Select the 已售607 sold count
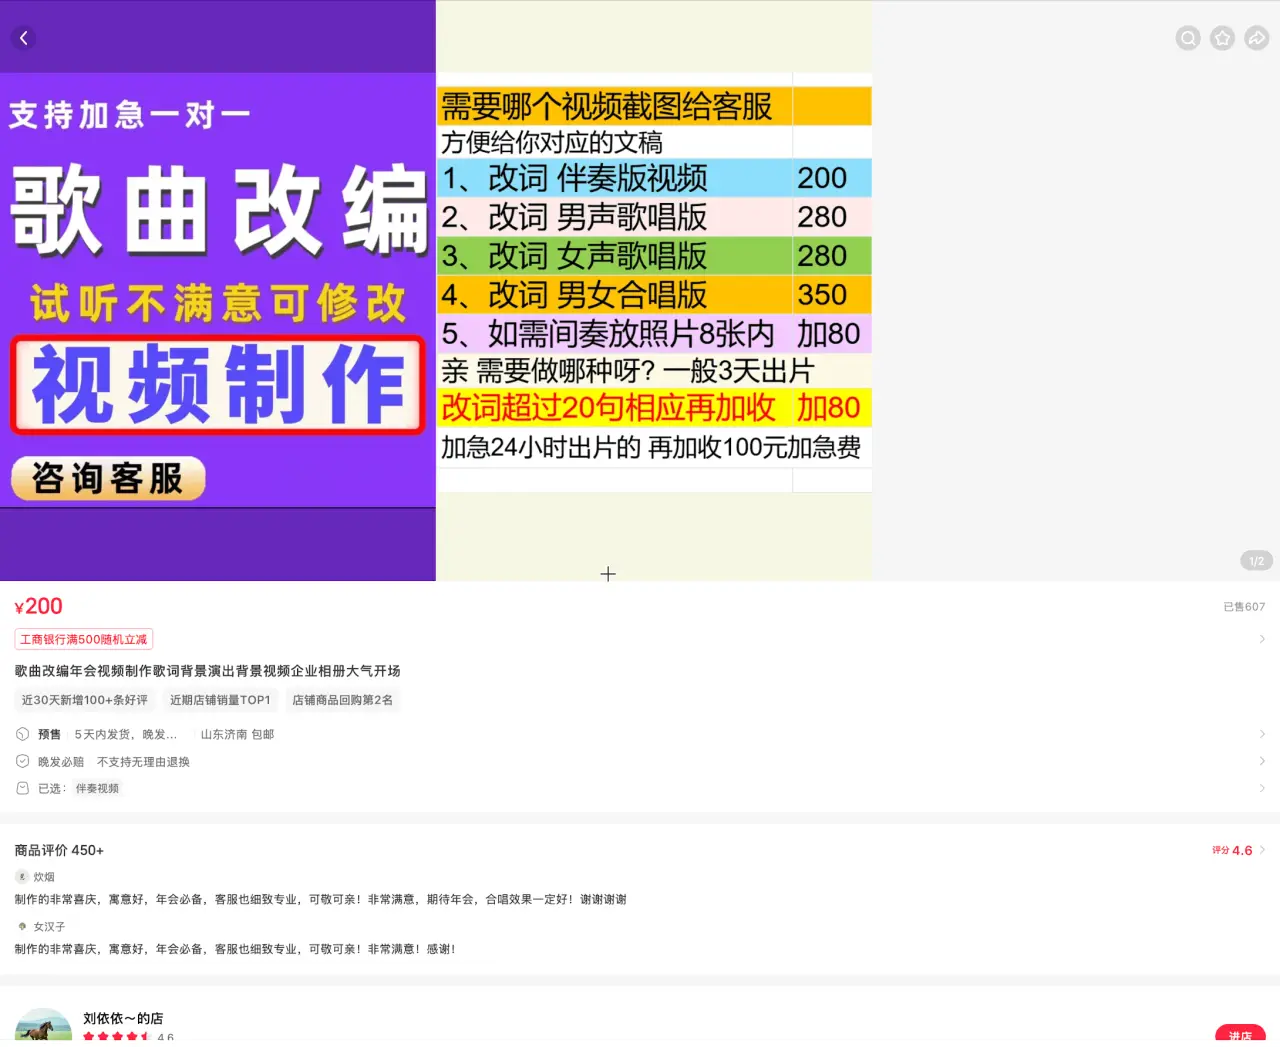This screenshot has height=1047, width=1280. click(1244, 607)
